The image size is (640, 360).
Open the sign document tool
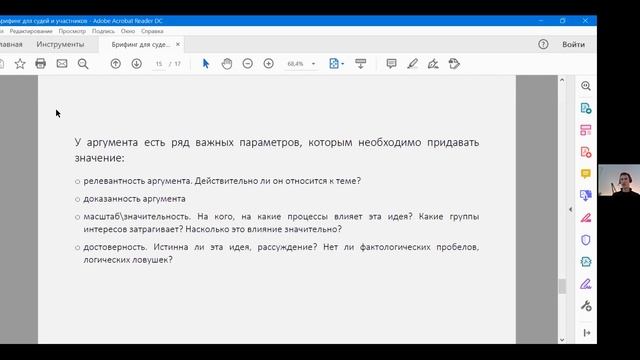click(433, 64)
